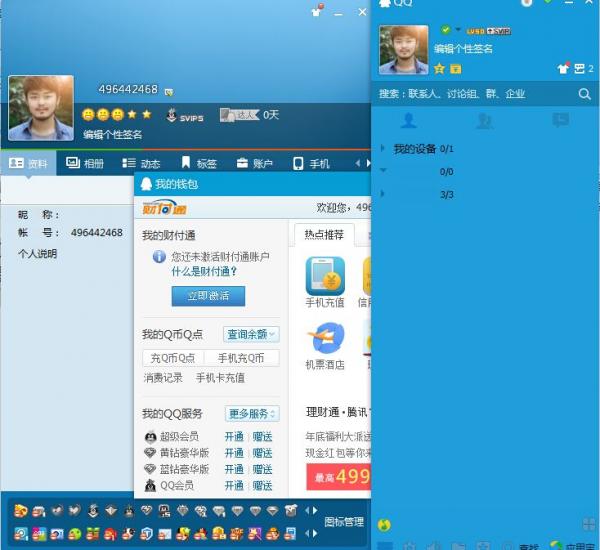Click the 手机充Q币 button

click(x=241, y=358)
